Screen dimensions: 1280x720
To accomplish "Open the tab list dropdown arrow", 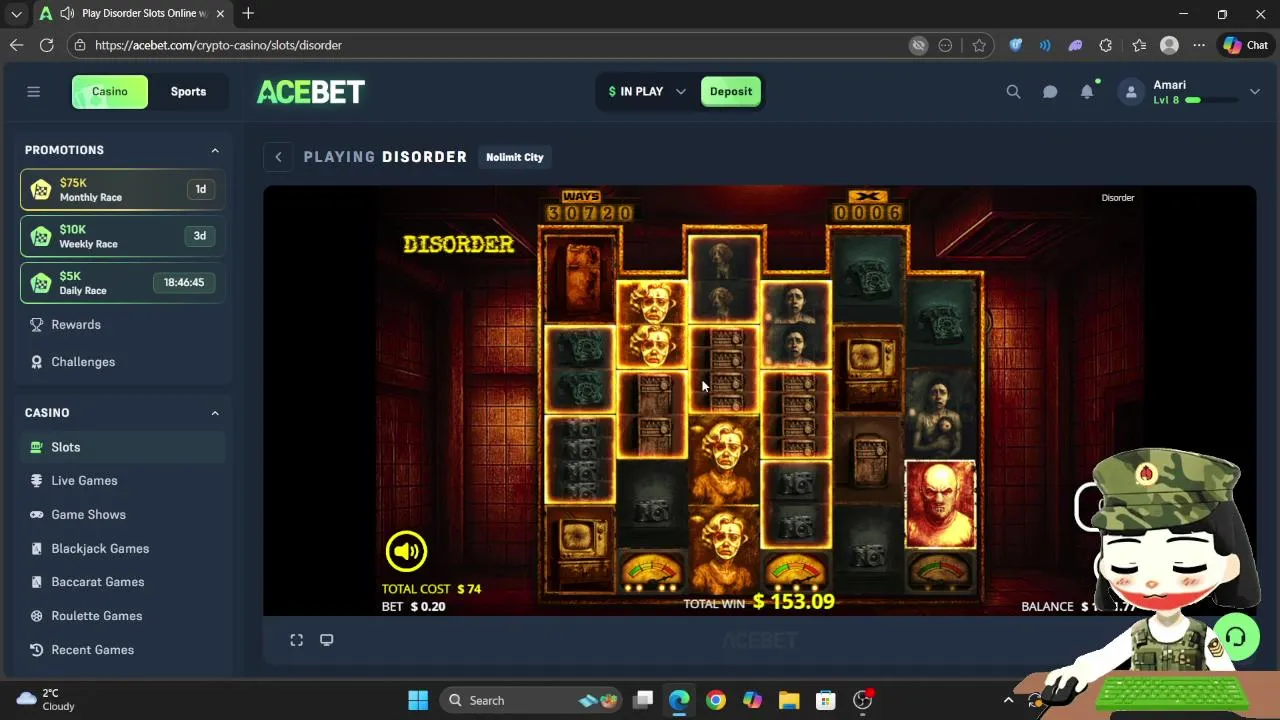I will 16,14.
